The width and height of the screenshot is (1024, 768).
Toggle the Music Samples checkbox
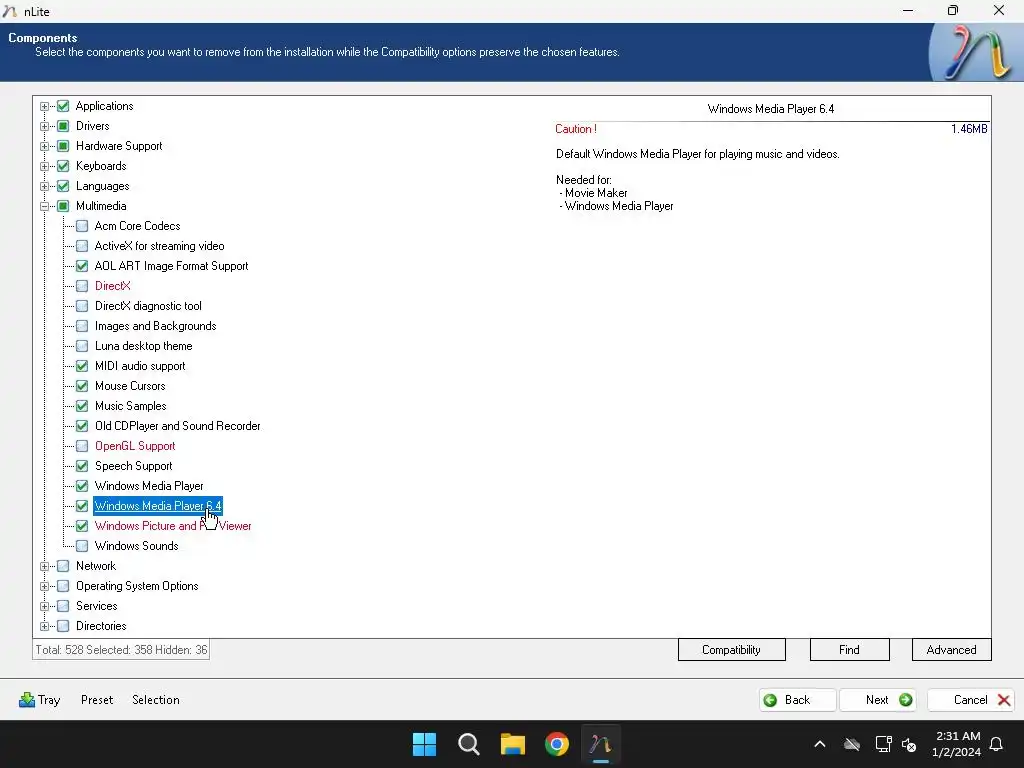82,406
